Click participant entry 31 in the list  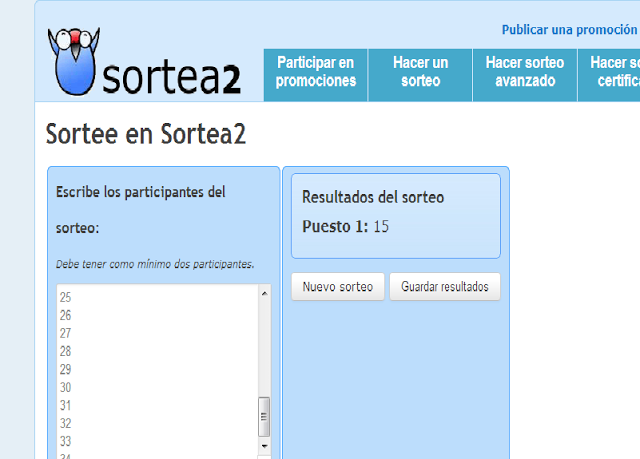tap(65, 405)
